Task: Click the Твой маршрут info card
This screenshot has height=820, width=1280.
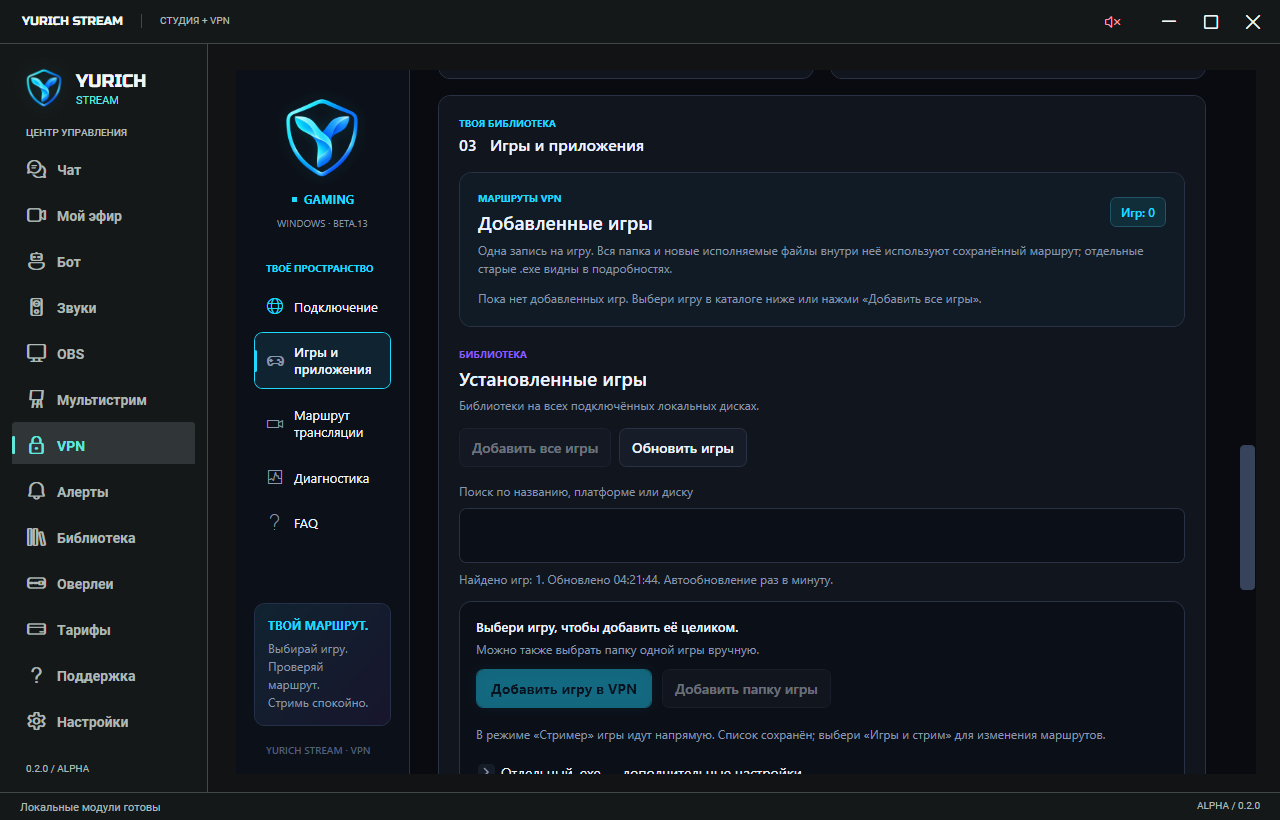Action: tap(322, 664)
